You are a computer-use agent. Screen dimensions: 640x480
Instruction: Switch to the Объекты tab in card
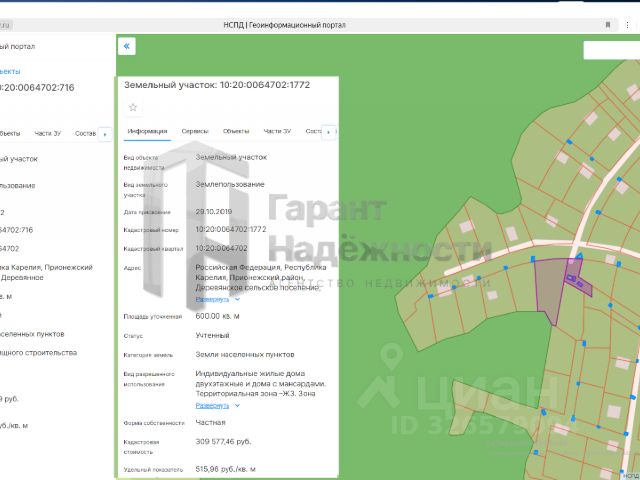236,132
